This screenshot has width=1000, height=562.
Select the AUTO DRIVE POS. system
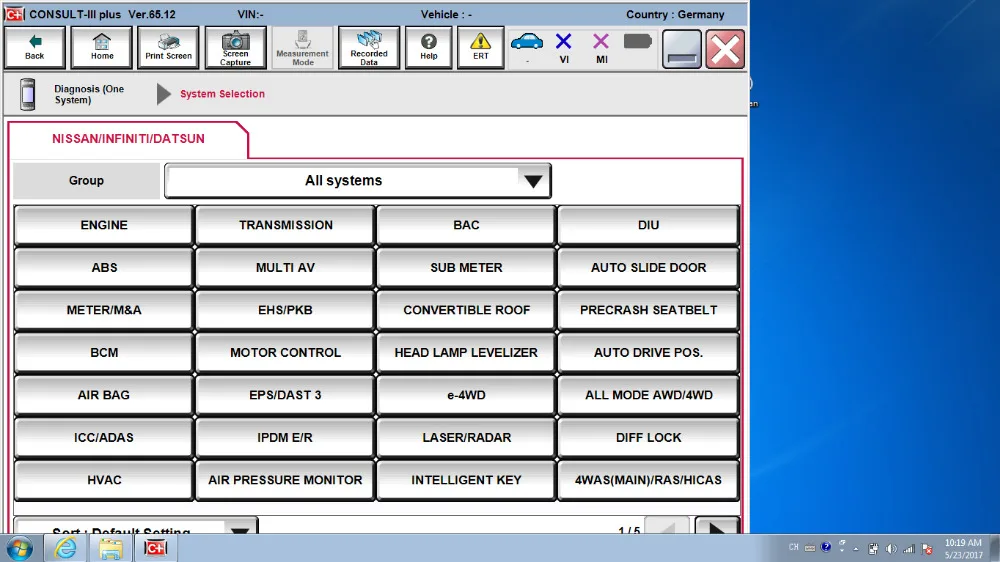[x=648, y=353]
